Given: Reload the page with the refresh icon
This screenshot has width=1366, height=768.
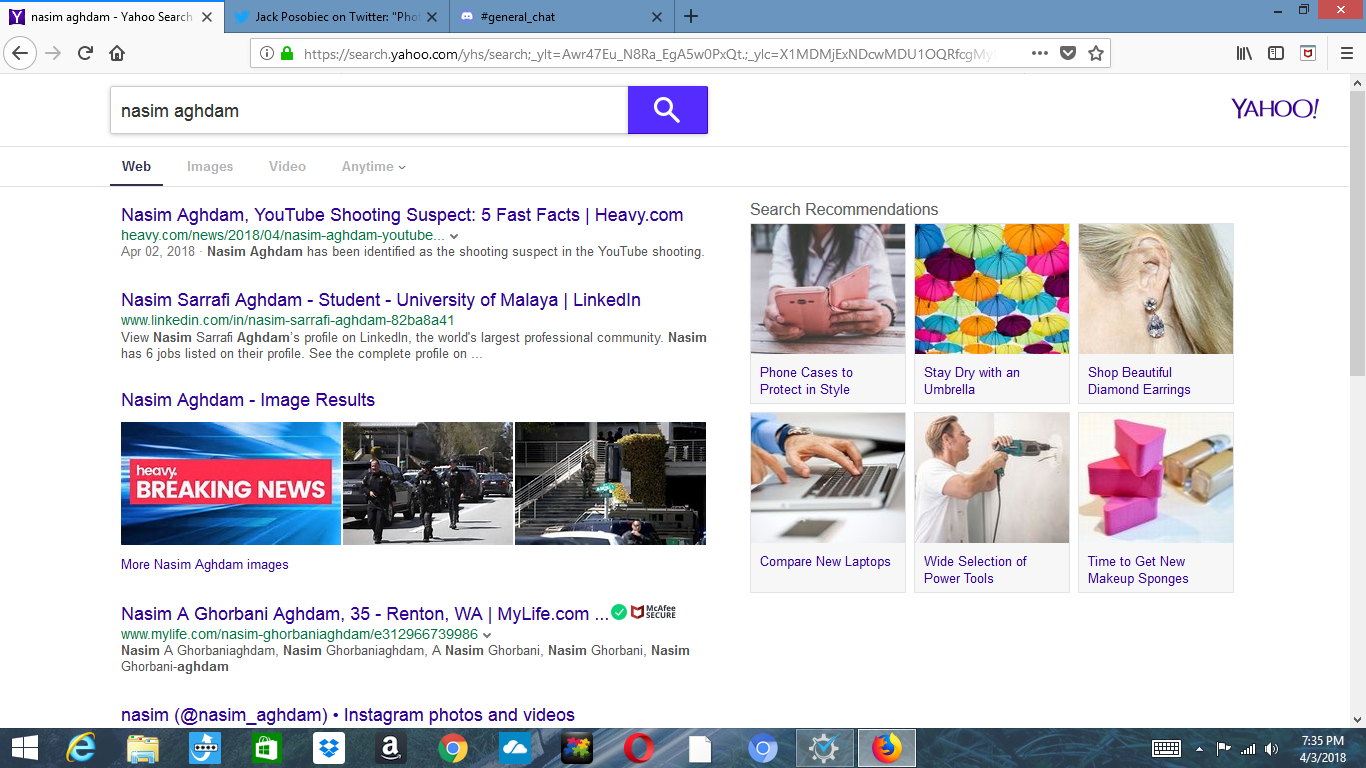Looking at the screenshot, I should click(85, 54).
